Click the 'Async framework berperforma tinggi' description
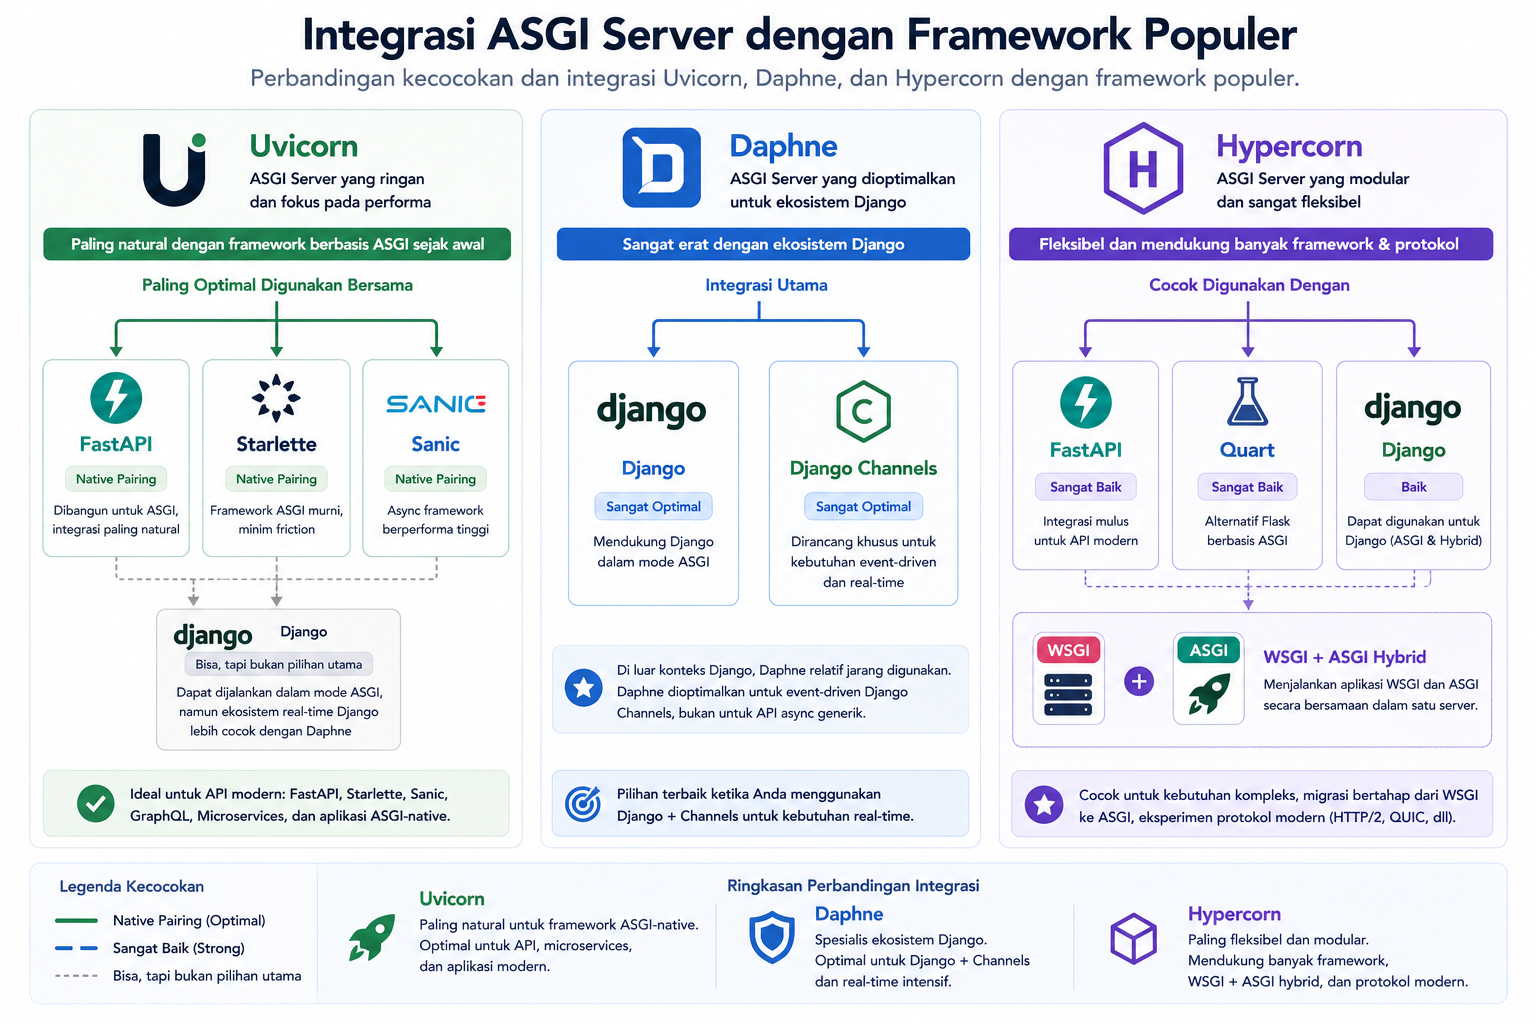The width and height of the screenshot is (1536, 1024). click(x=436, y=520)
